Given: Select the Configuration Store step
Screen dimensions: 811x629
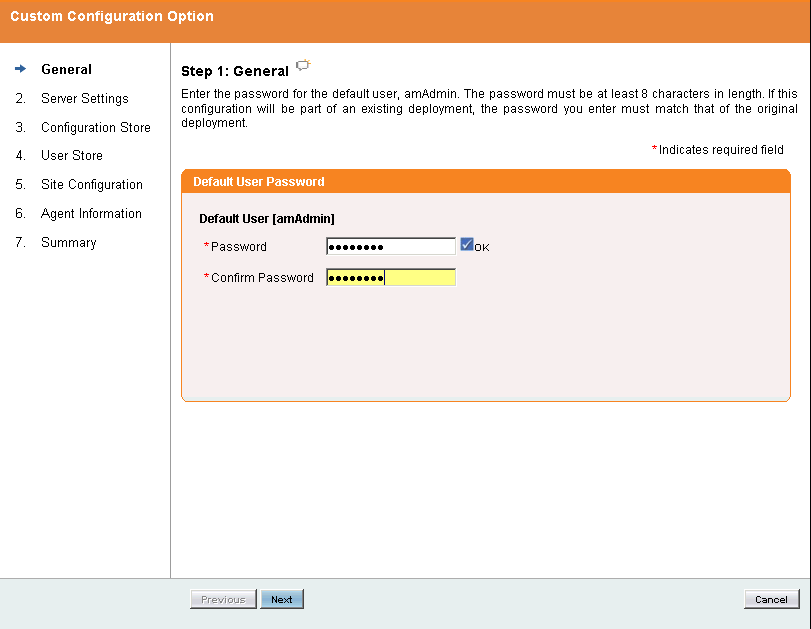Looking at the screenshot, I should click(x=96, y=127).
